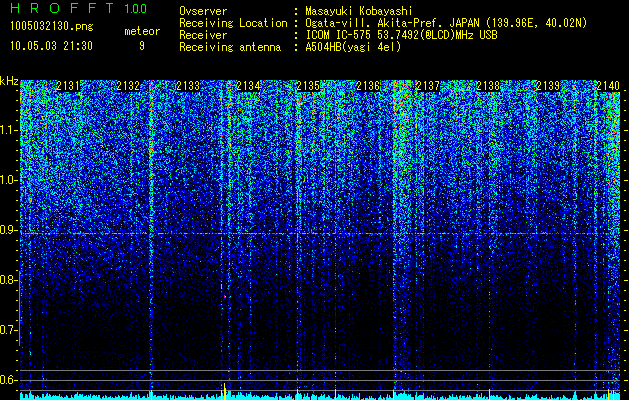
Task: Select the observer name Masayuki Kobayashi
Action: tap(359, 12)
